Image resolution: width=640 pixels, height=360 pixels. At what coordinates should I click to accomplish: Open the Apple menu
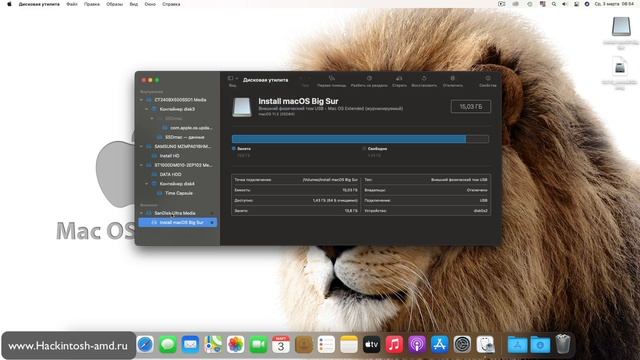[x=9, y=4]
